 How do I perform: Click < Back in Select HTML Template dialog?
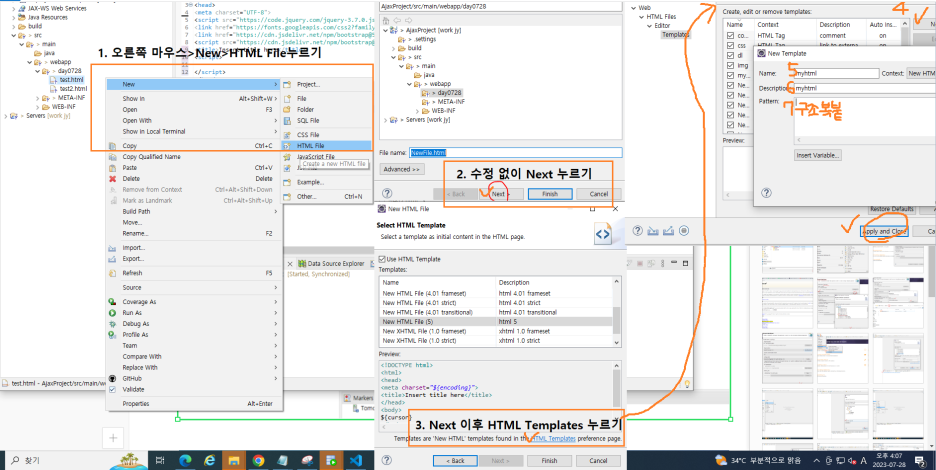(x=455, y=461)
